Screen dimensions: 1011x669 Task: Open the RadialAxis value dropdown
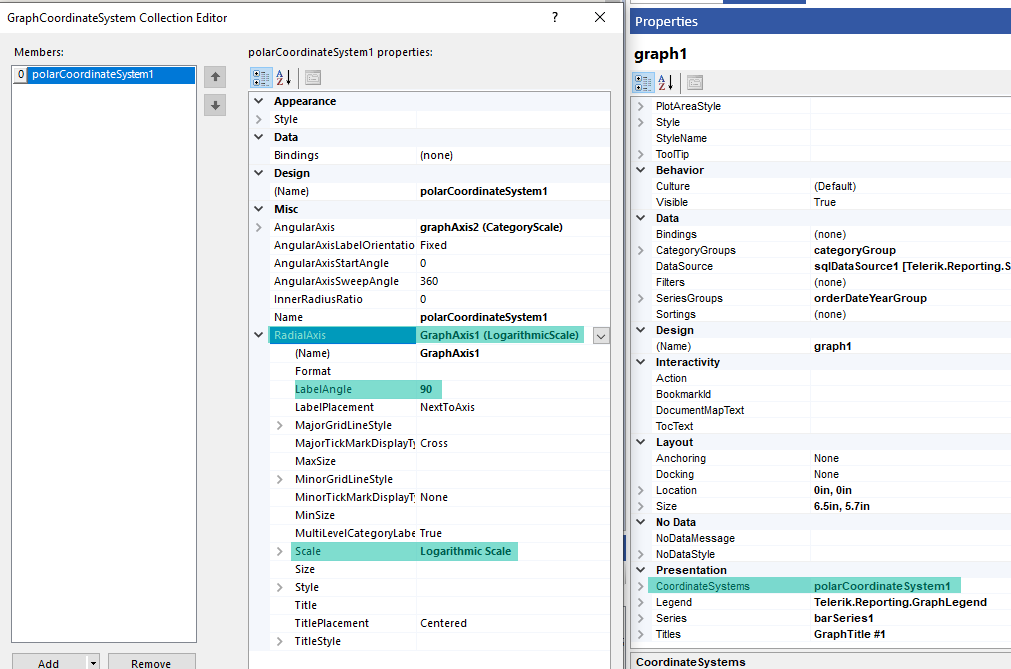601,335
